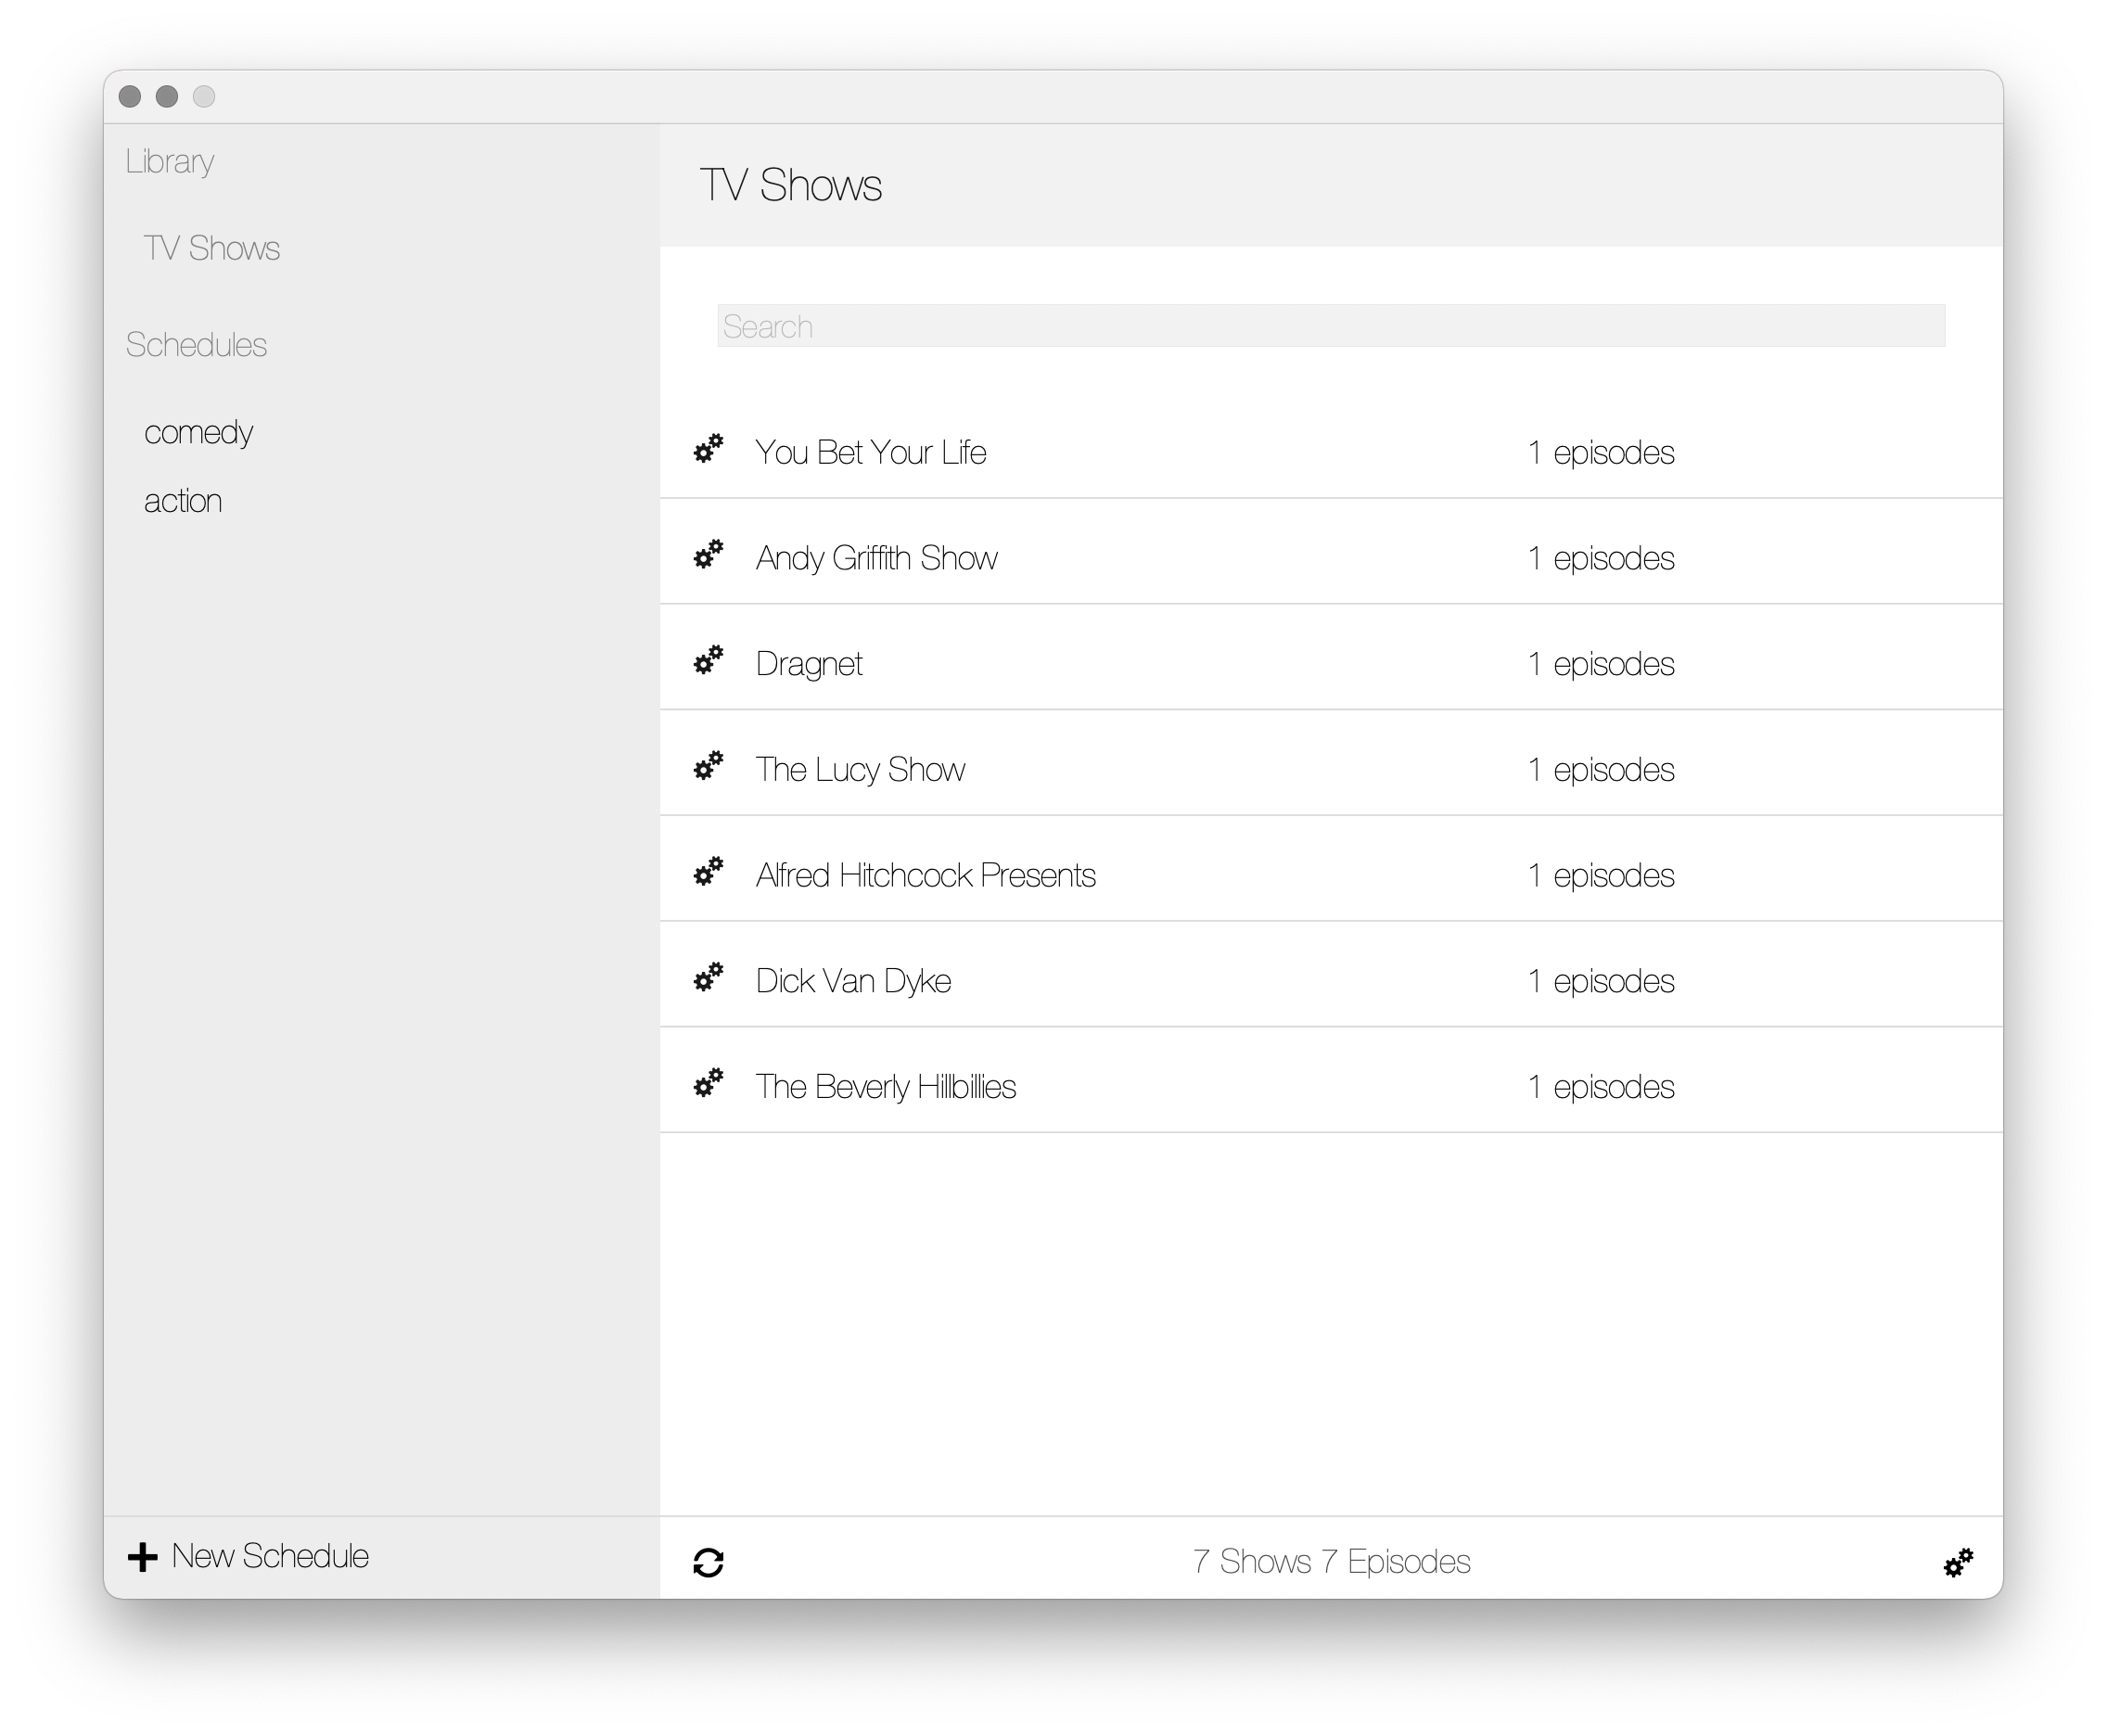The height and width of the screenshot is (1736, 2107).
Task: Click the New Schedule label
Action: [270, 1556]
